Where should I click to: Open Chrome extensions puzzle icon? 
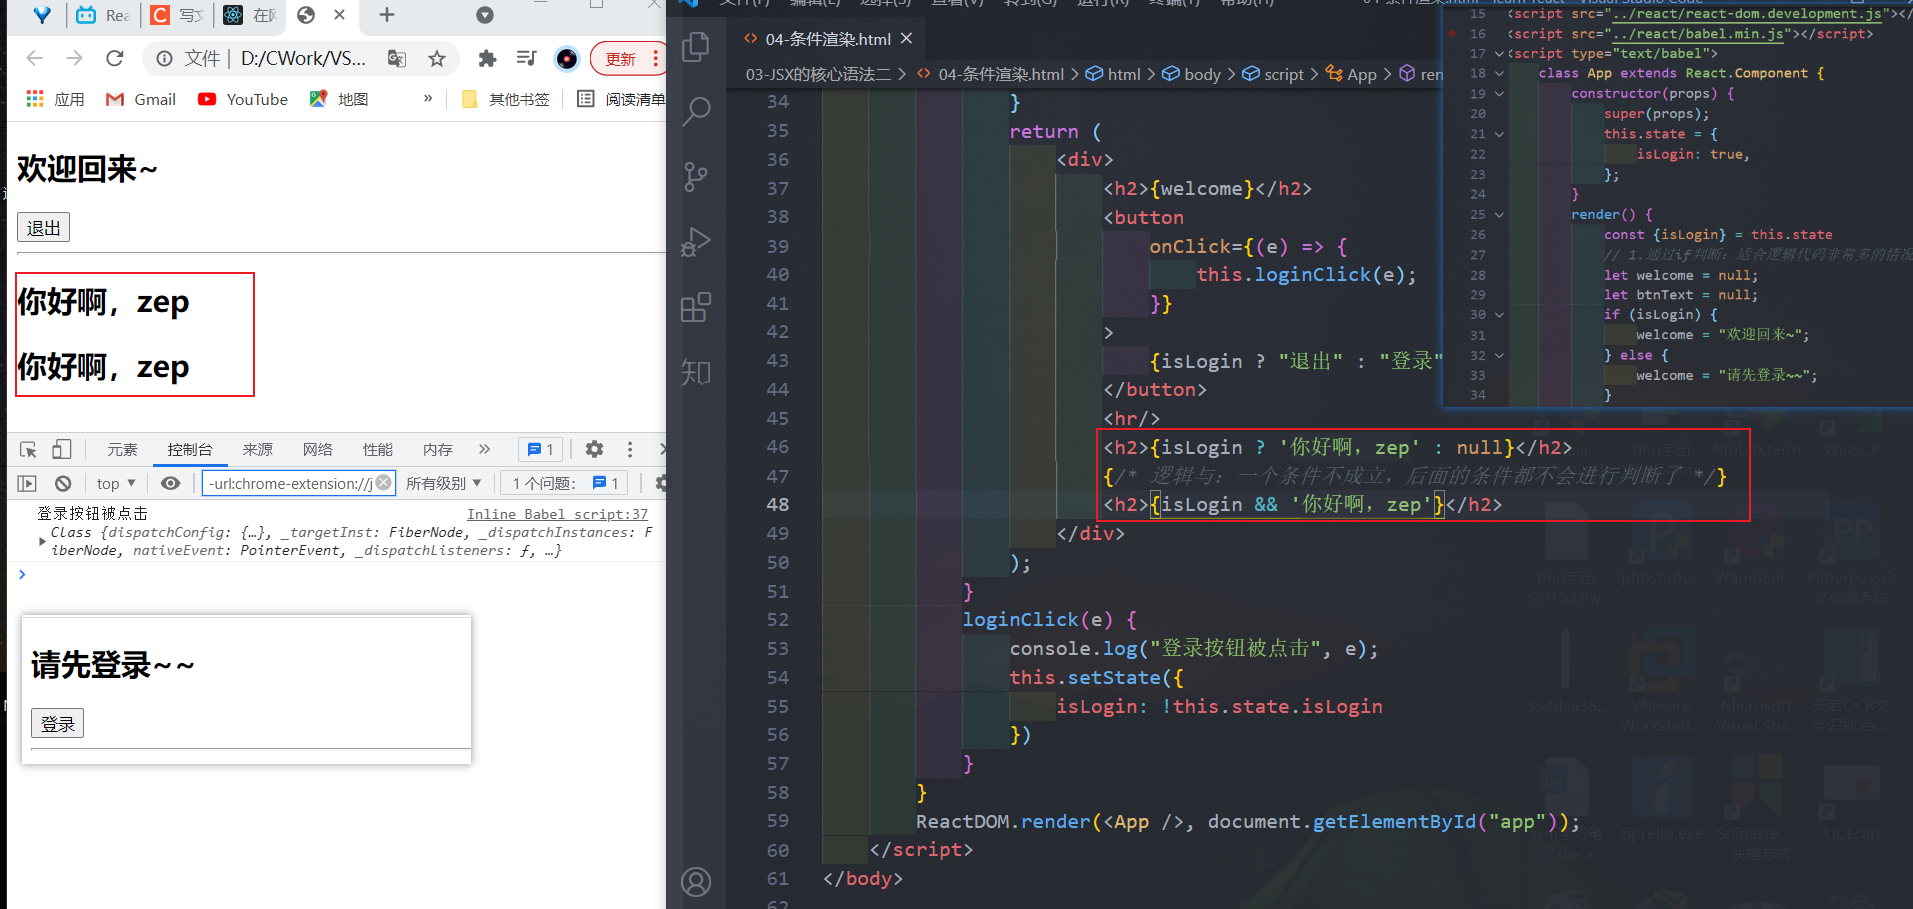pos(487,59)
